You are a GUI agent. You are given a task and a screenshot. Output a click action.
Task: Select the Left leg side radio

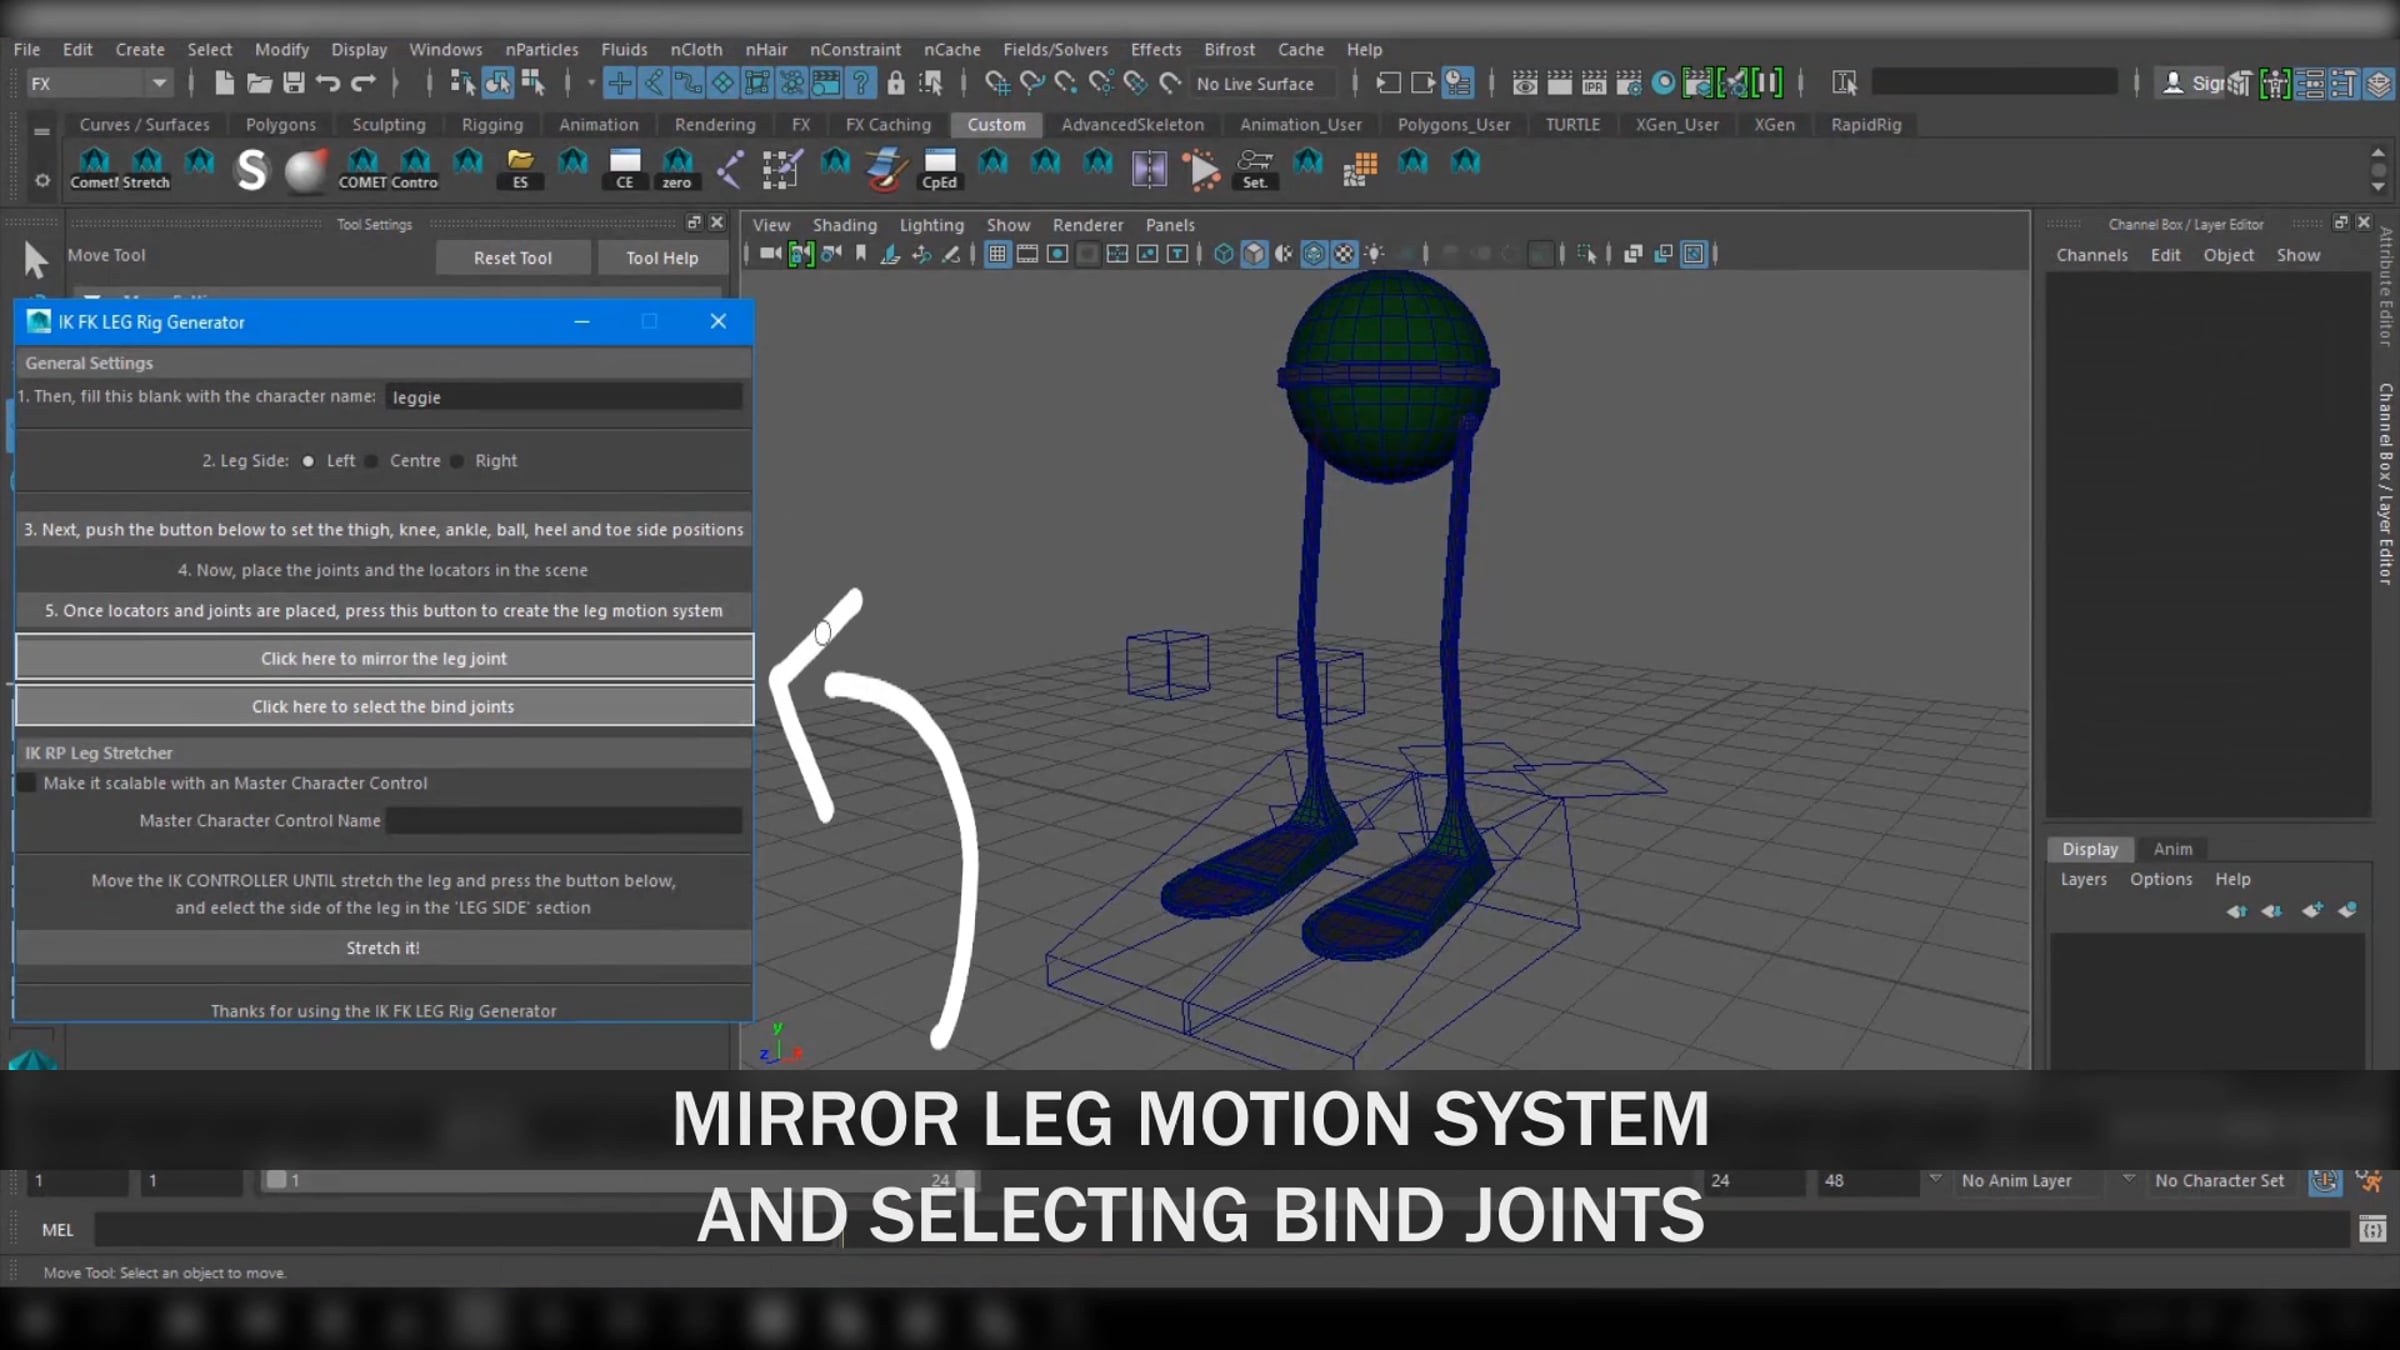pyautogui.click(x=308, y=461)
